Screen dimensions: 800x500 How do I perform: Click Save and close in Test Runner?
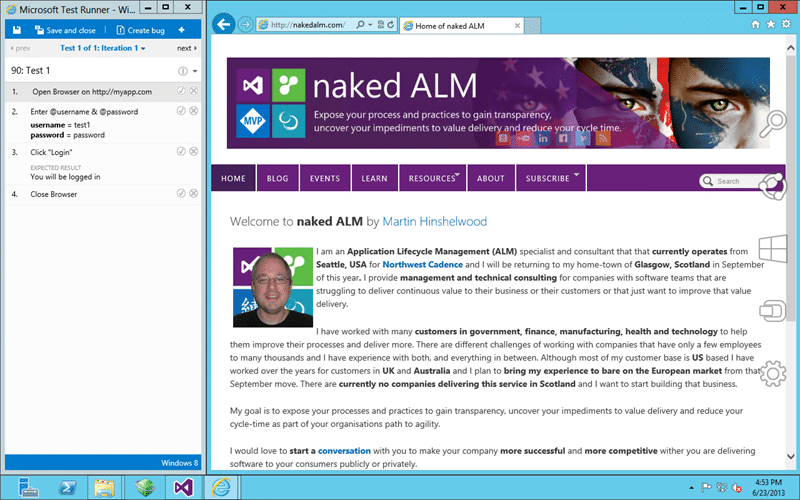pos(65,30)
